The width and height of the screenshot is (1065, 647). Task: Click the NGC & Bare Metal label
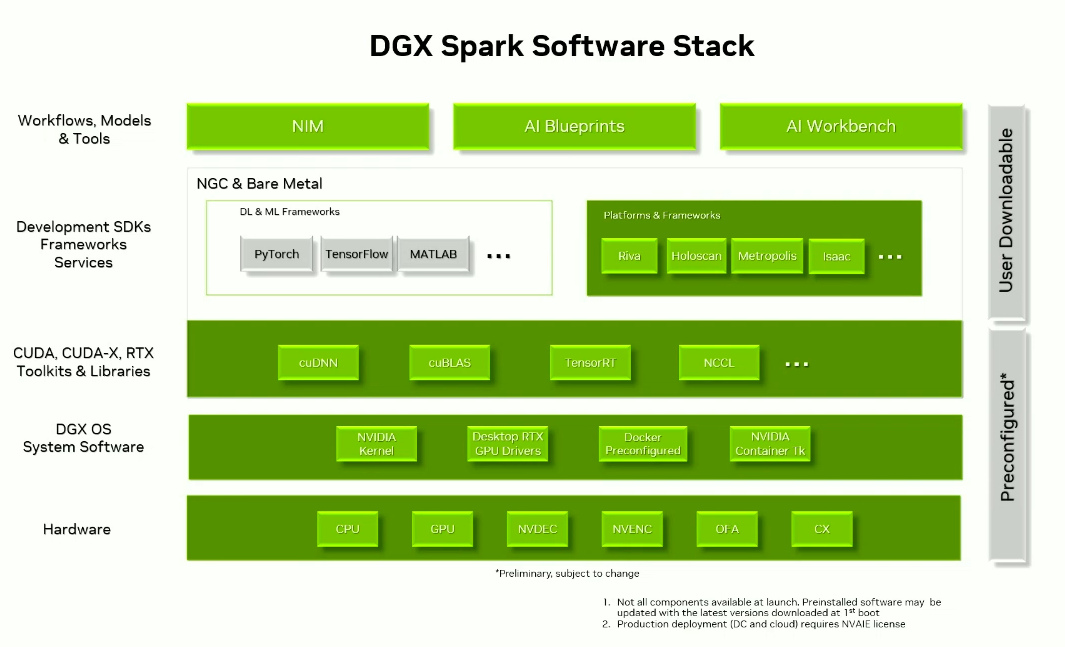(262, 184)
